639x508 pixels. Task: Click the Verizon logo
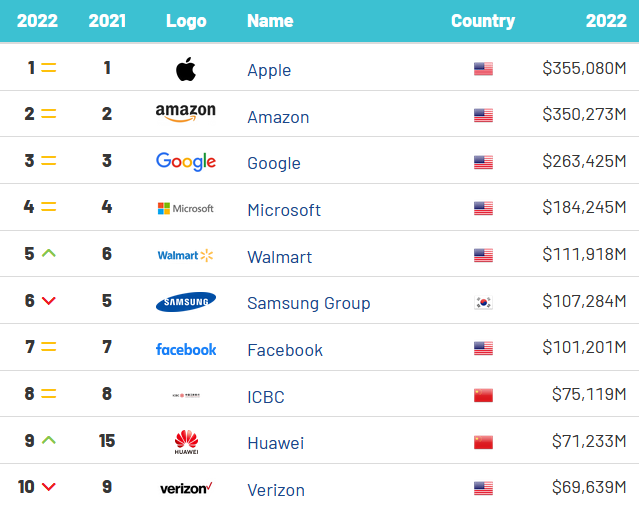click(x=186, y=489)
